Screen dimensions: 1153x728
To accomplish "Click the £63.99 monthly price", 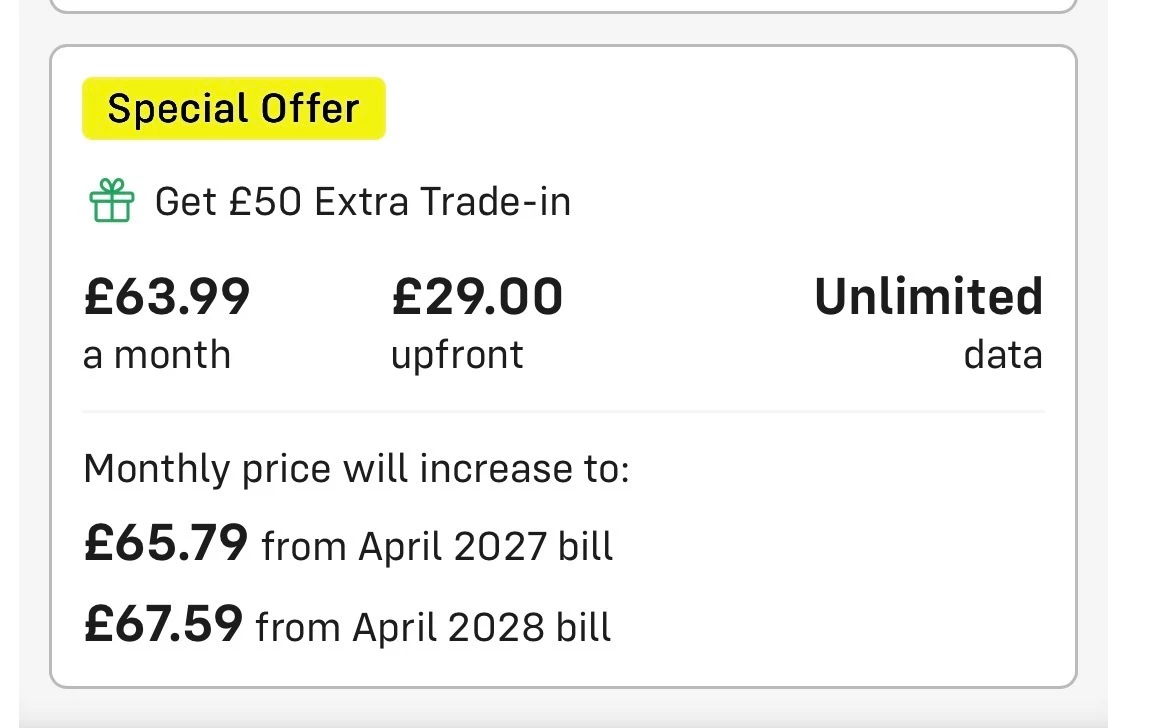I will click(167, 296).
